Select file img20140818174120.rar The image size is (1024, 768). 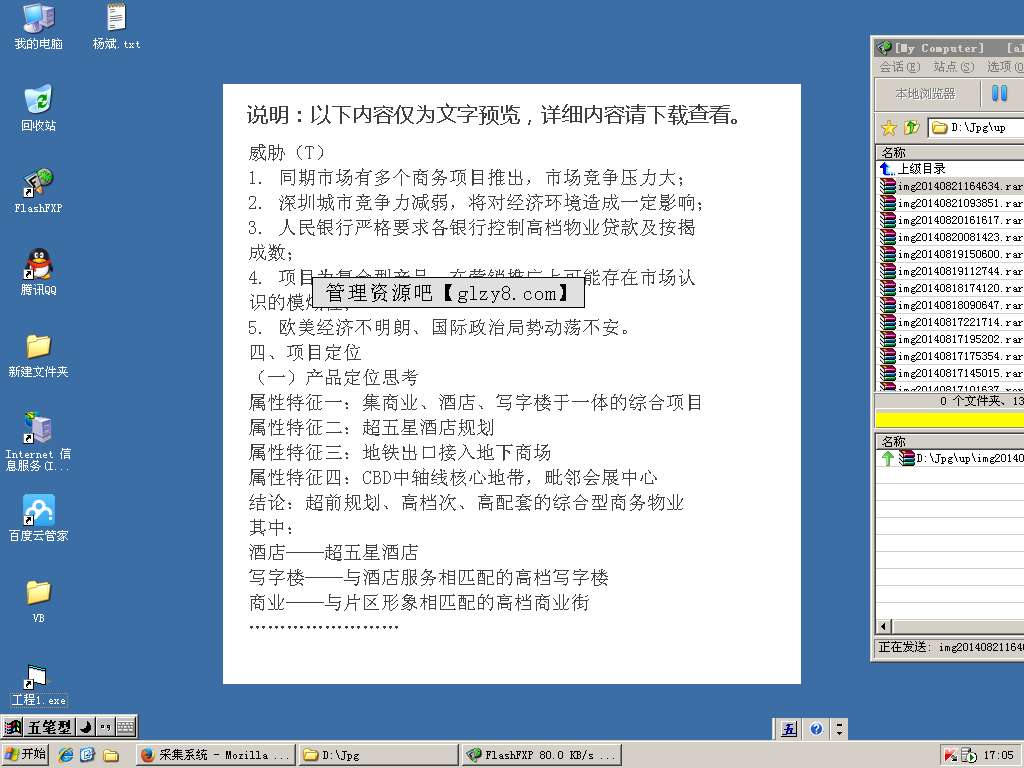point(951,288)
